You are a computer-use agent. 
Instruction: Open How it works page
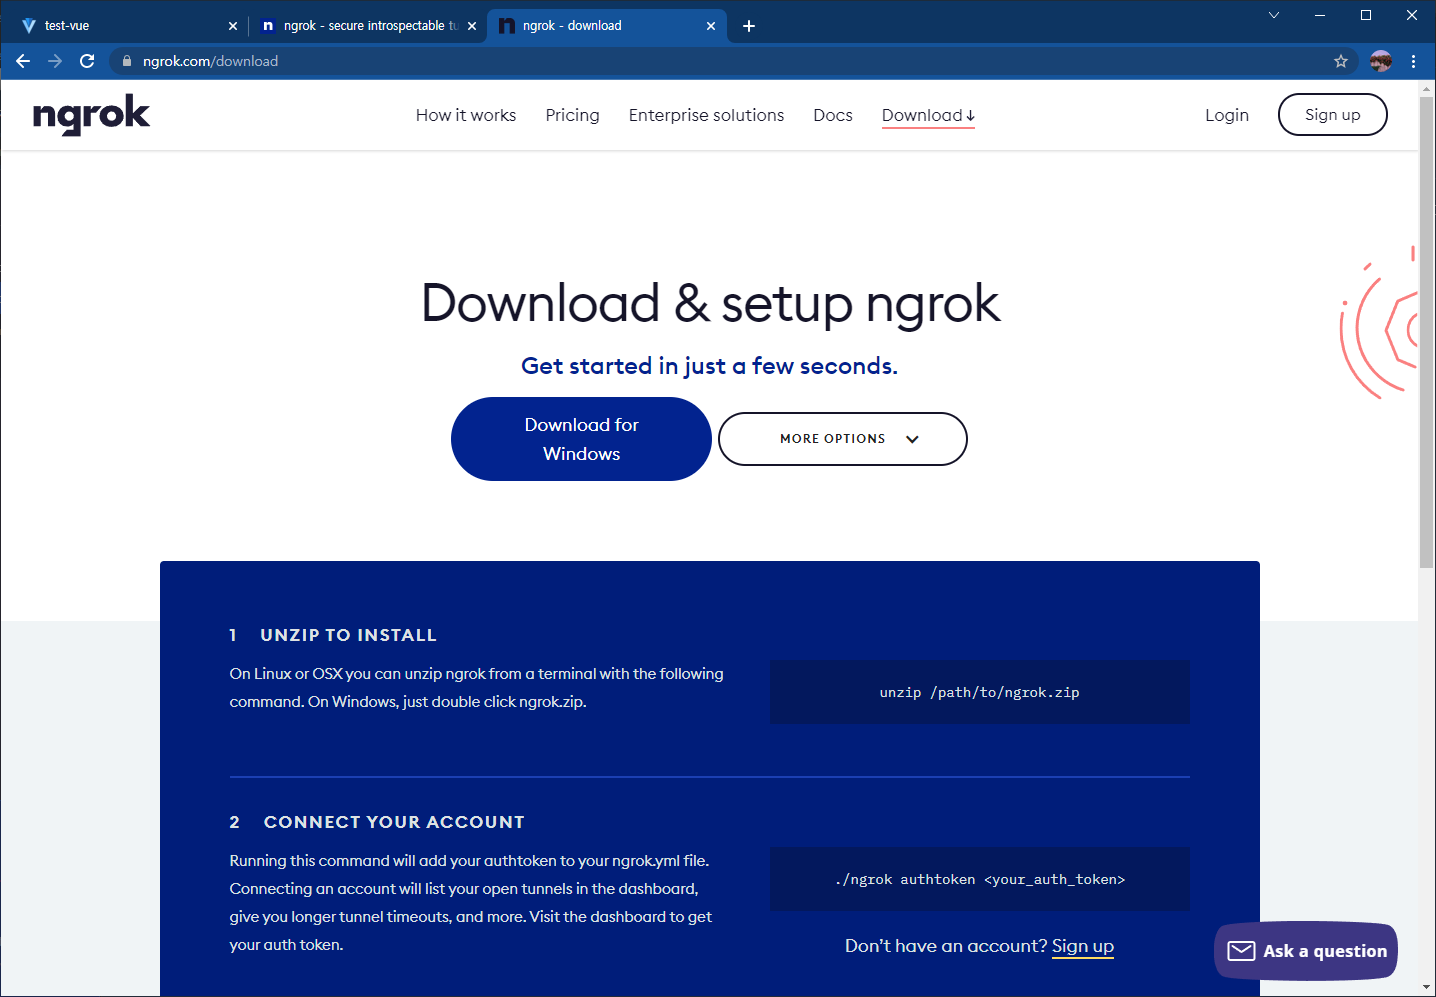pyautogui.click(x=466, y=115)
